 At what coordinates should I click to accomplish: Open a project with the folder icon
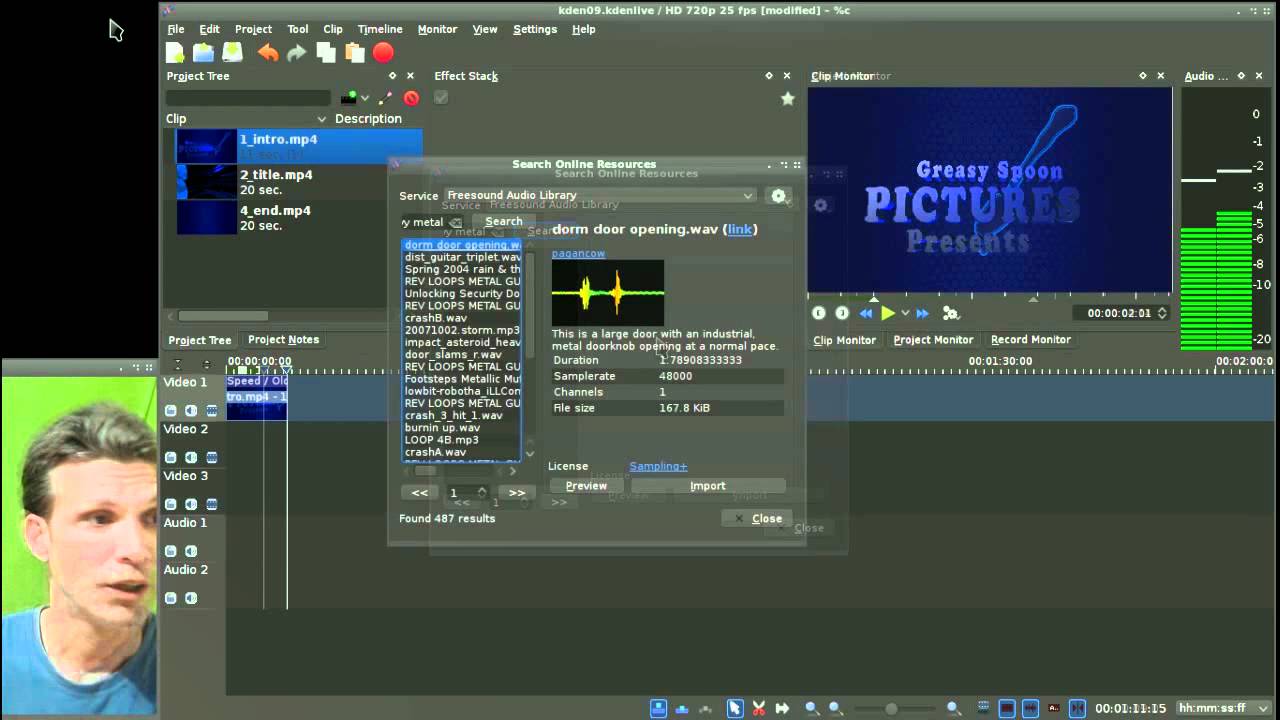pyautogui.click(x=203, y=53)
